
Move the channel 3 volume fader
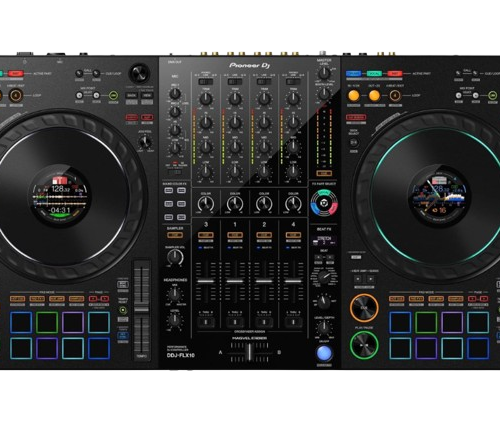pos(206,281)
